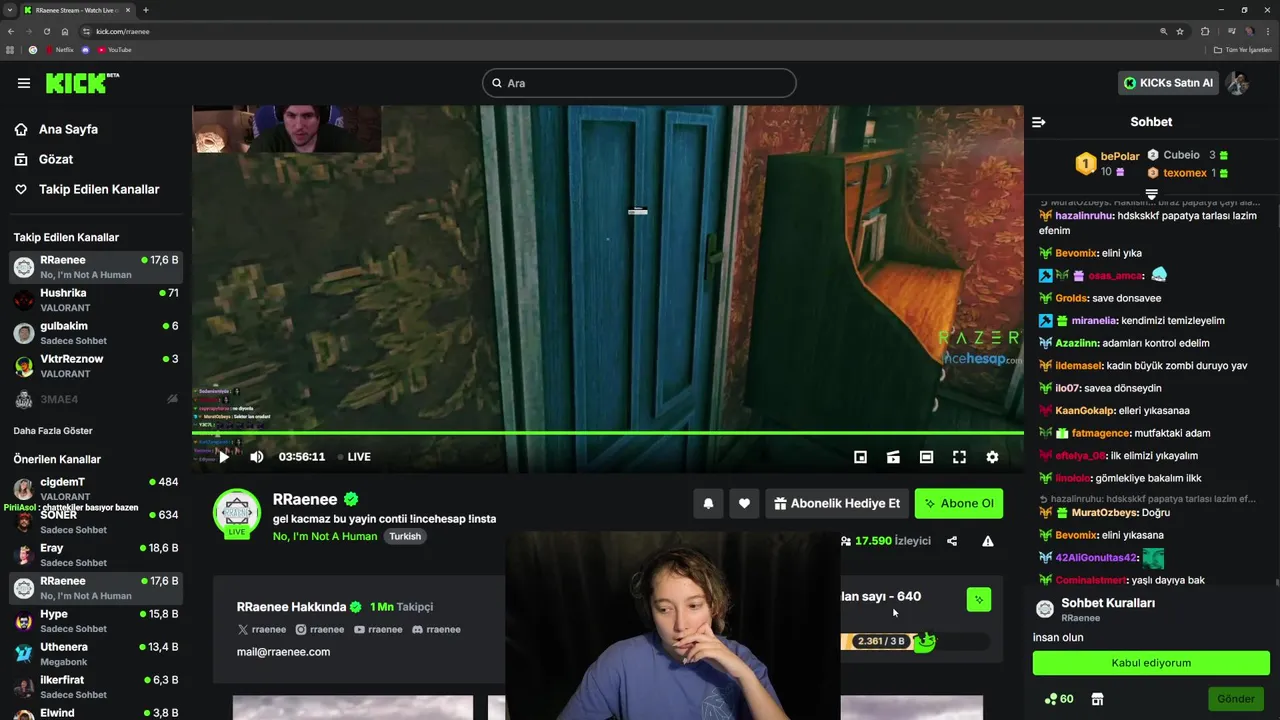Screen dimensions: 1280x720
Task: Open the tab search dropdown arrow
Action: tap(10, 10)
